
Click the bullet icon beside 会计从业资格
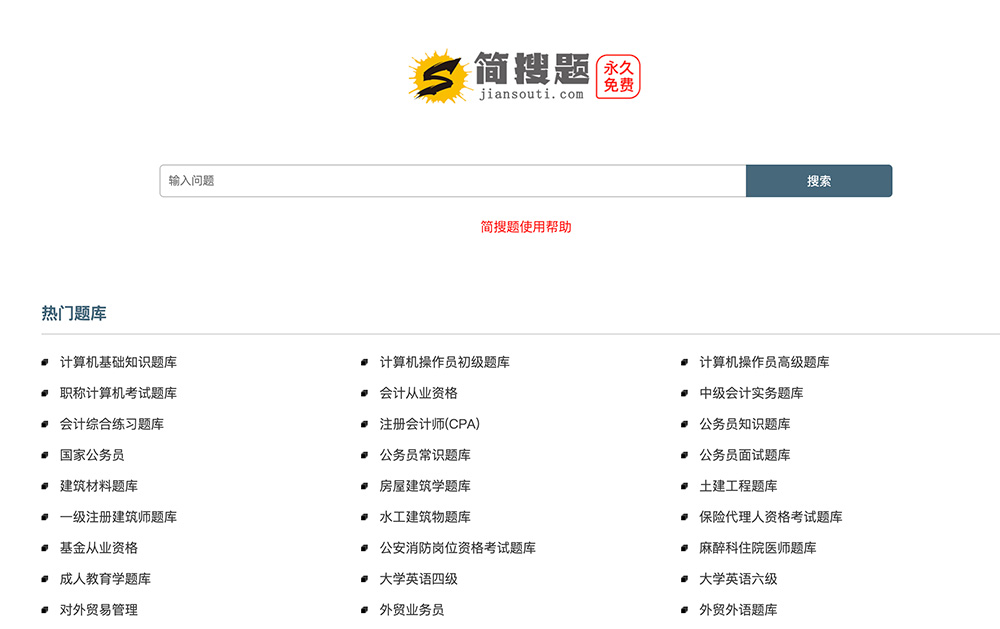coord(364,393)
